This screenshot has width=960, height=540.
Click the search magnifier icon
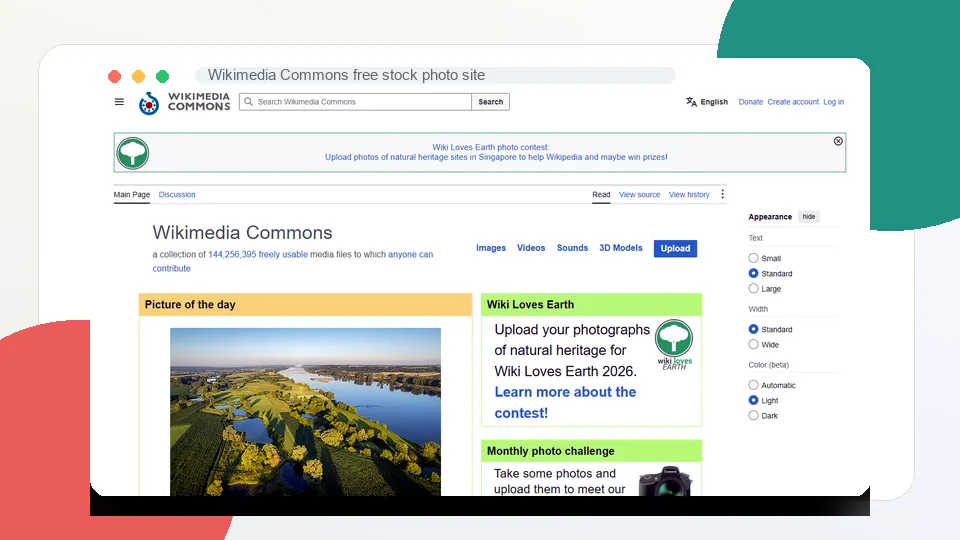pos(249,102)
